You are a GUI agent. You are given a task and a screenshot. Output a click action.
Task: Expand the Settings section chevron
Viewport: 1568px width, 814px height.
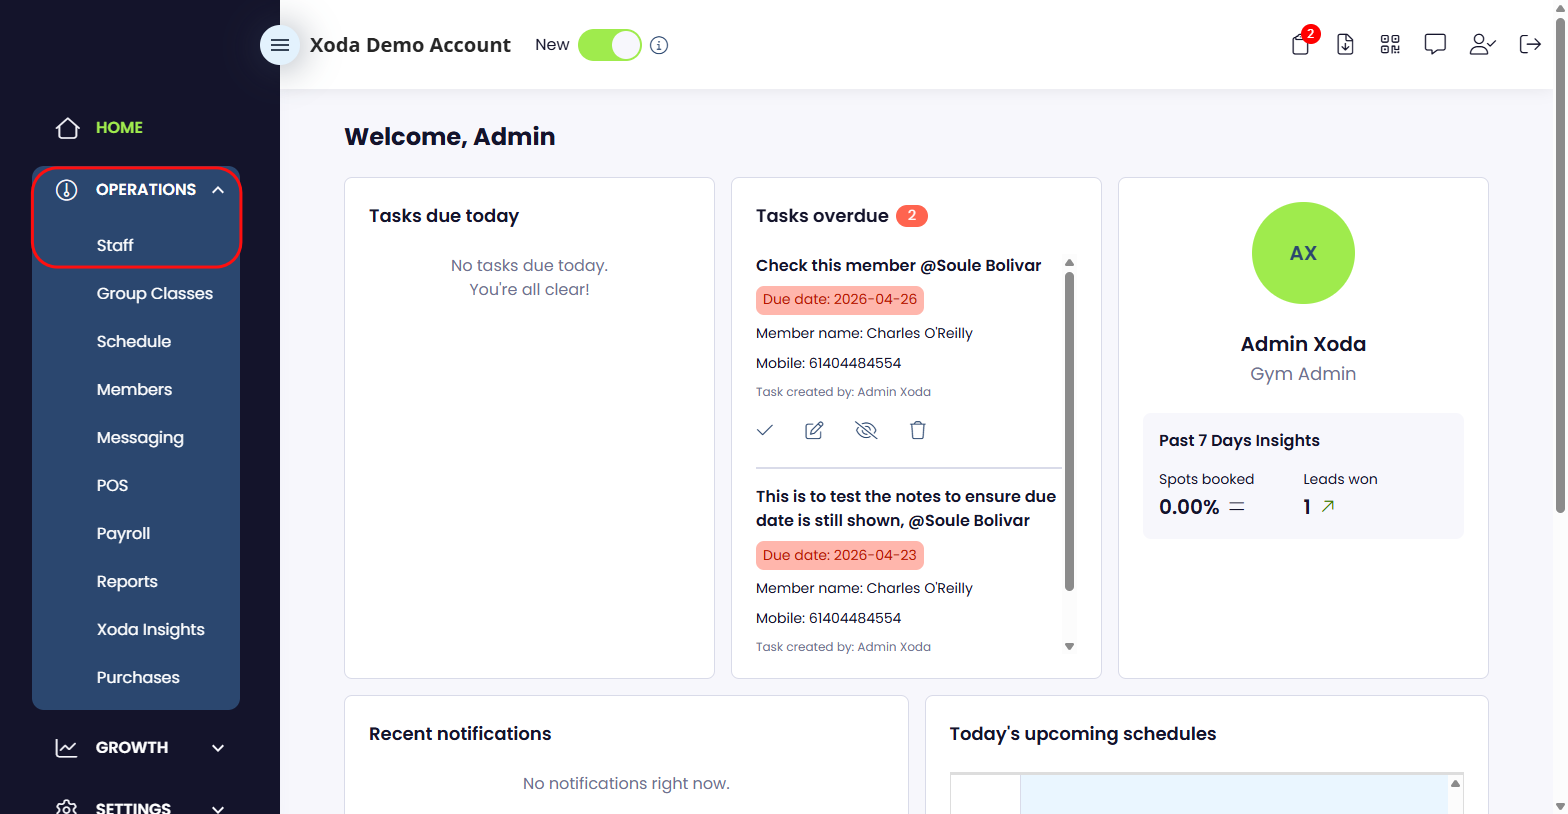click(218, 808)
